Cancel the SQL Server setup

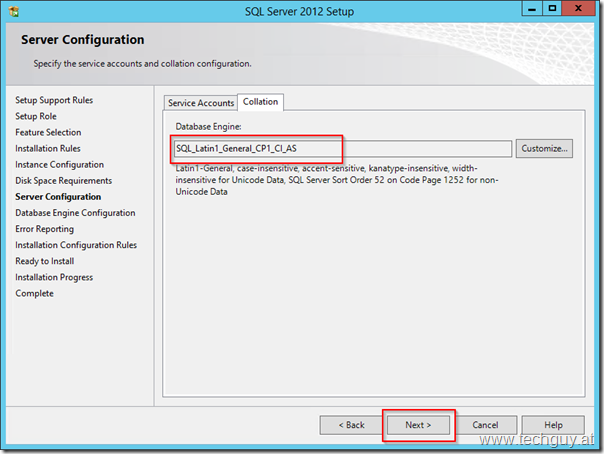(x=485, y=425)
